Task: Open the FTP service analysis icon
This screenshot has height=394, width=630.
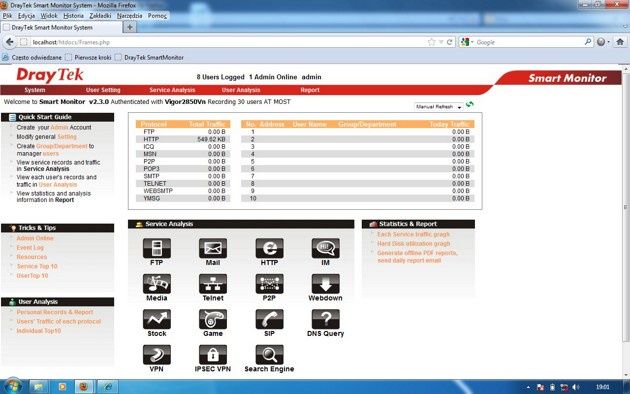Action: coord(157,248)
